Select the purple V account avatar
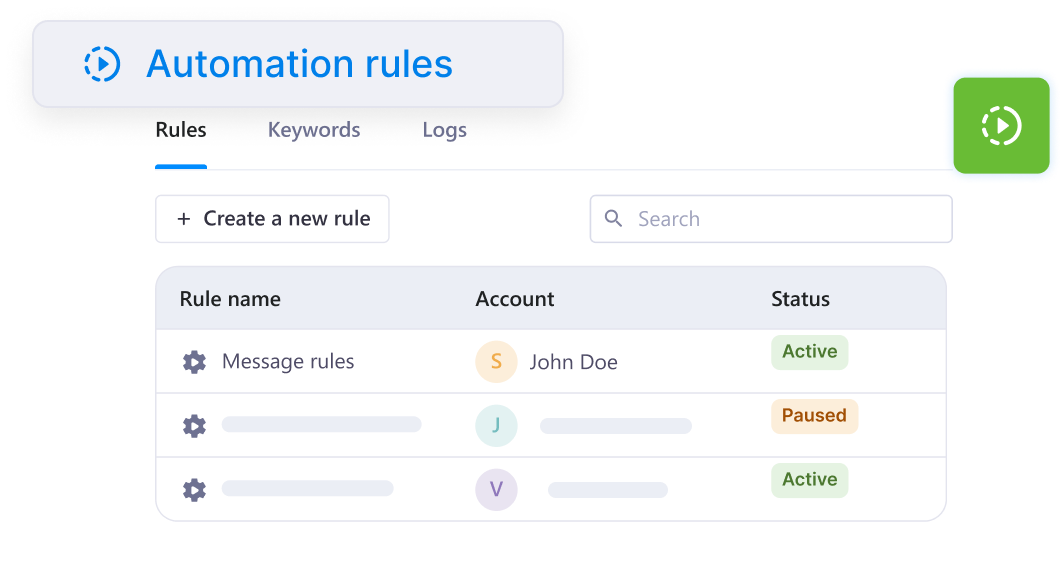 point(496,490)
